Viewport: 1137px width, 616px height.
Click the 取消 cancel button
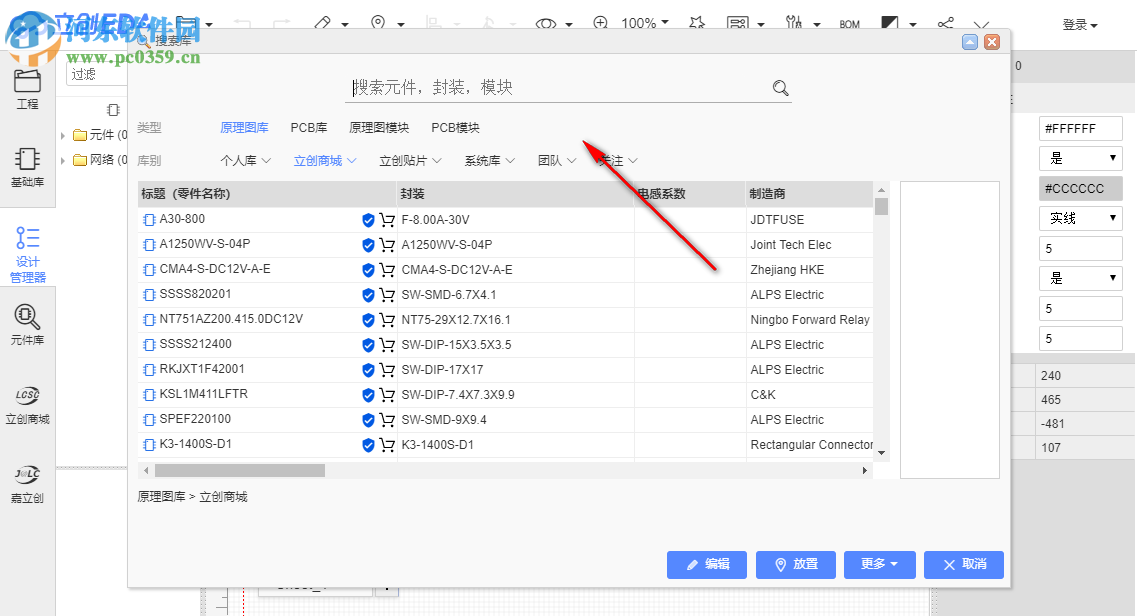[964, 565]
